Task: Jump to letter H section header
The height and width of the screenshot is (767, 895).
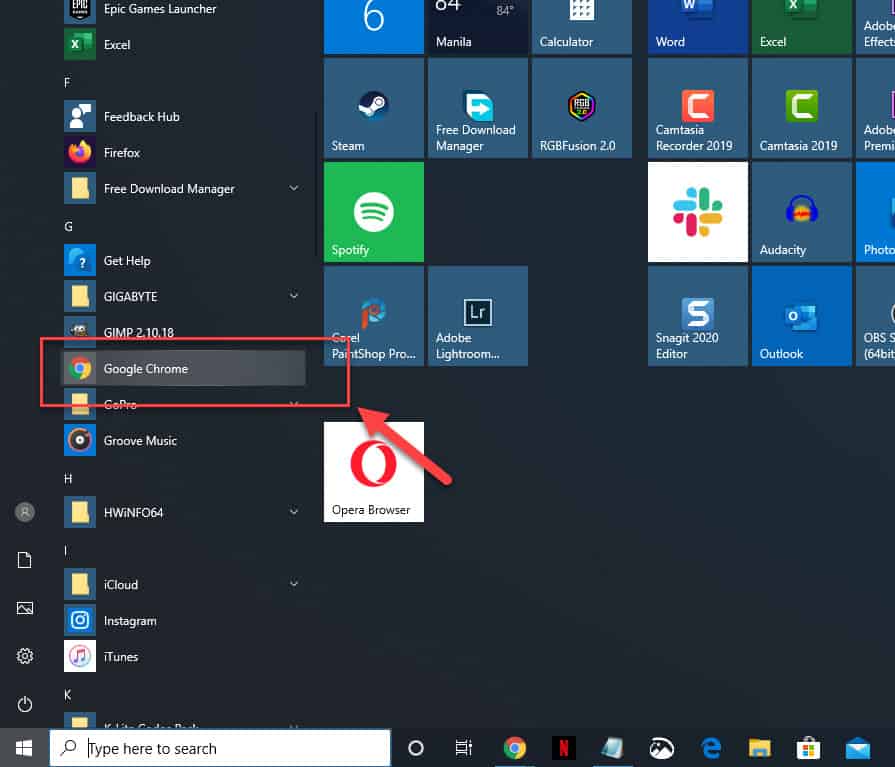Action: coord(68,479)
